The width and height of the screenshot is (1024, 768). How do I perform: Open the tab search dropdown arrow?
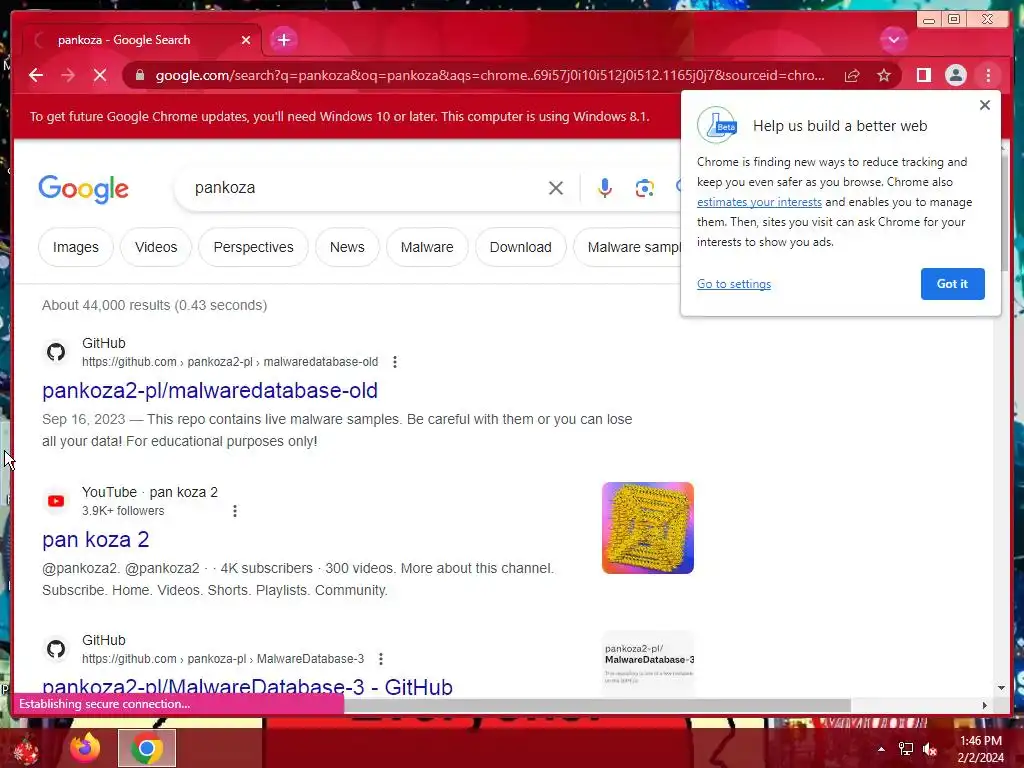coord(893,40)
